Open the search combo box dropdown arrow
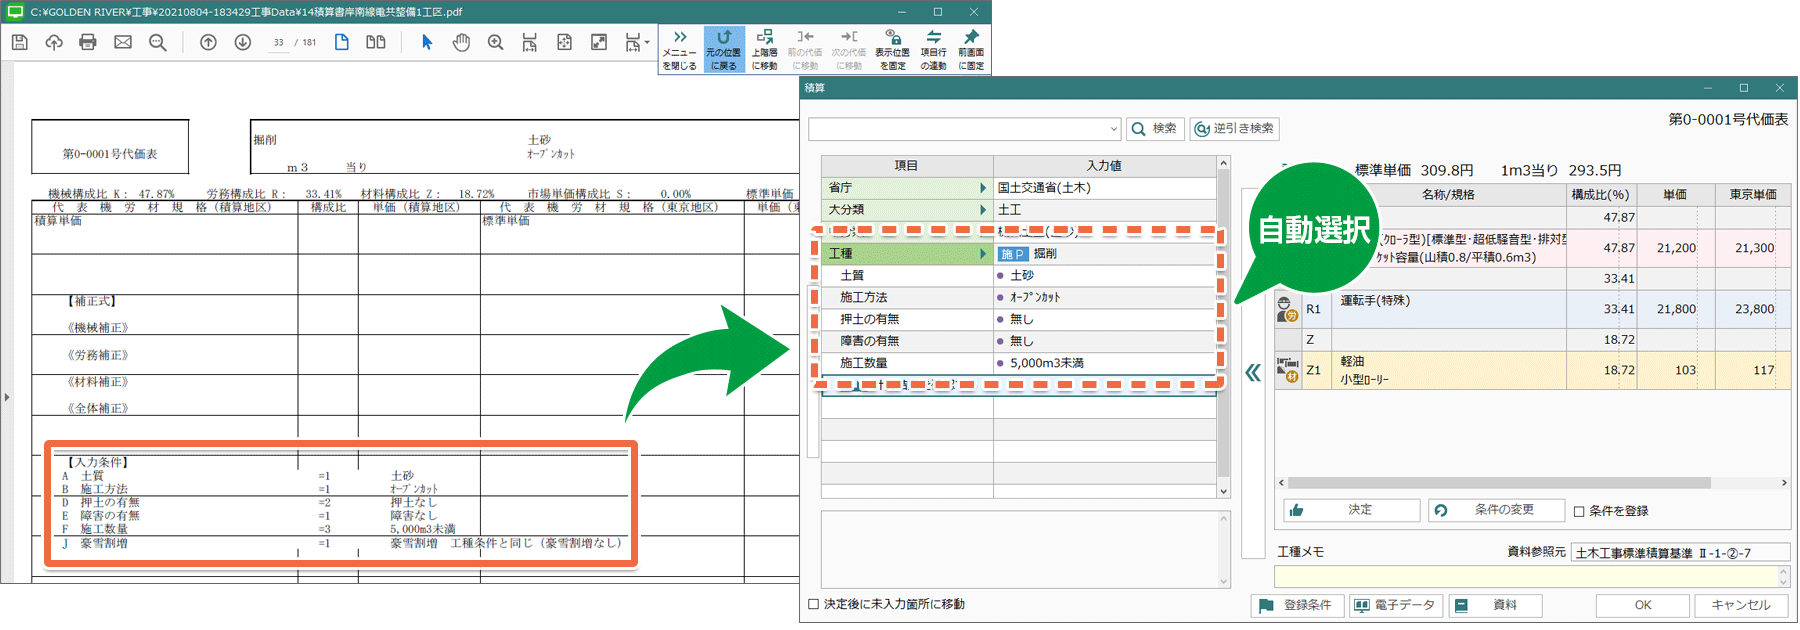 pos(1113,129)
